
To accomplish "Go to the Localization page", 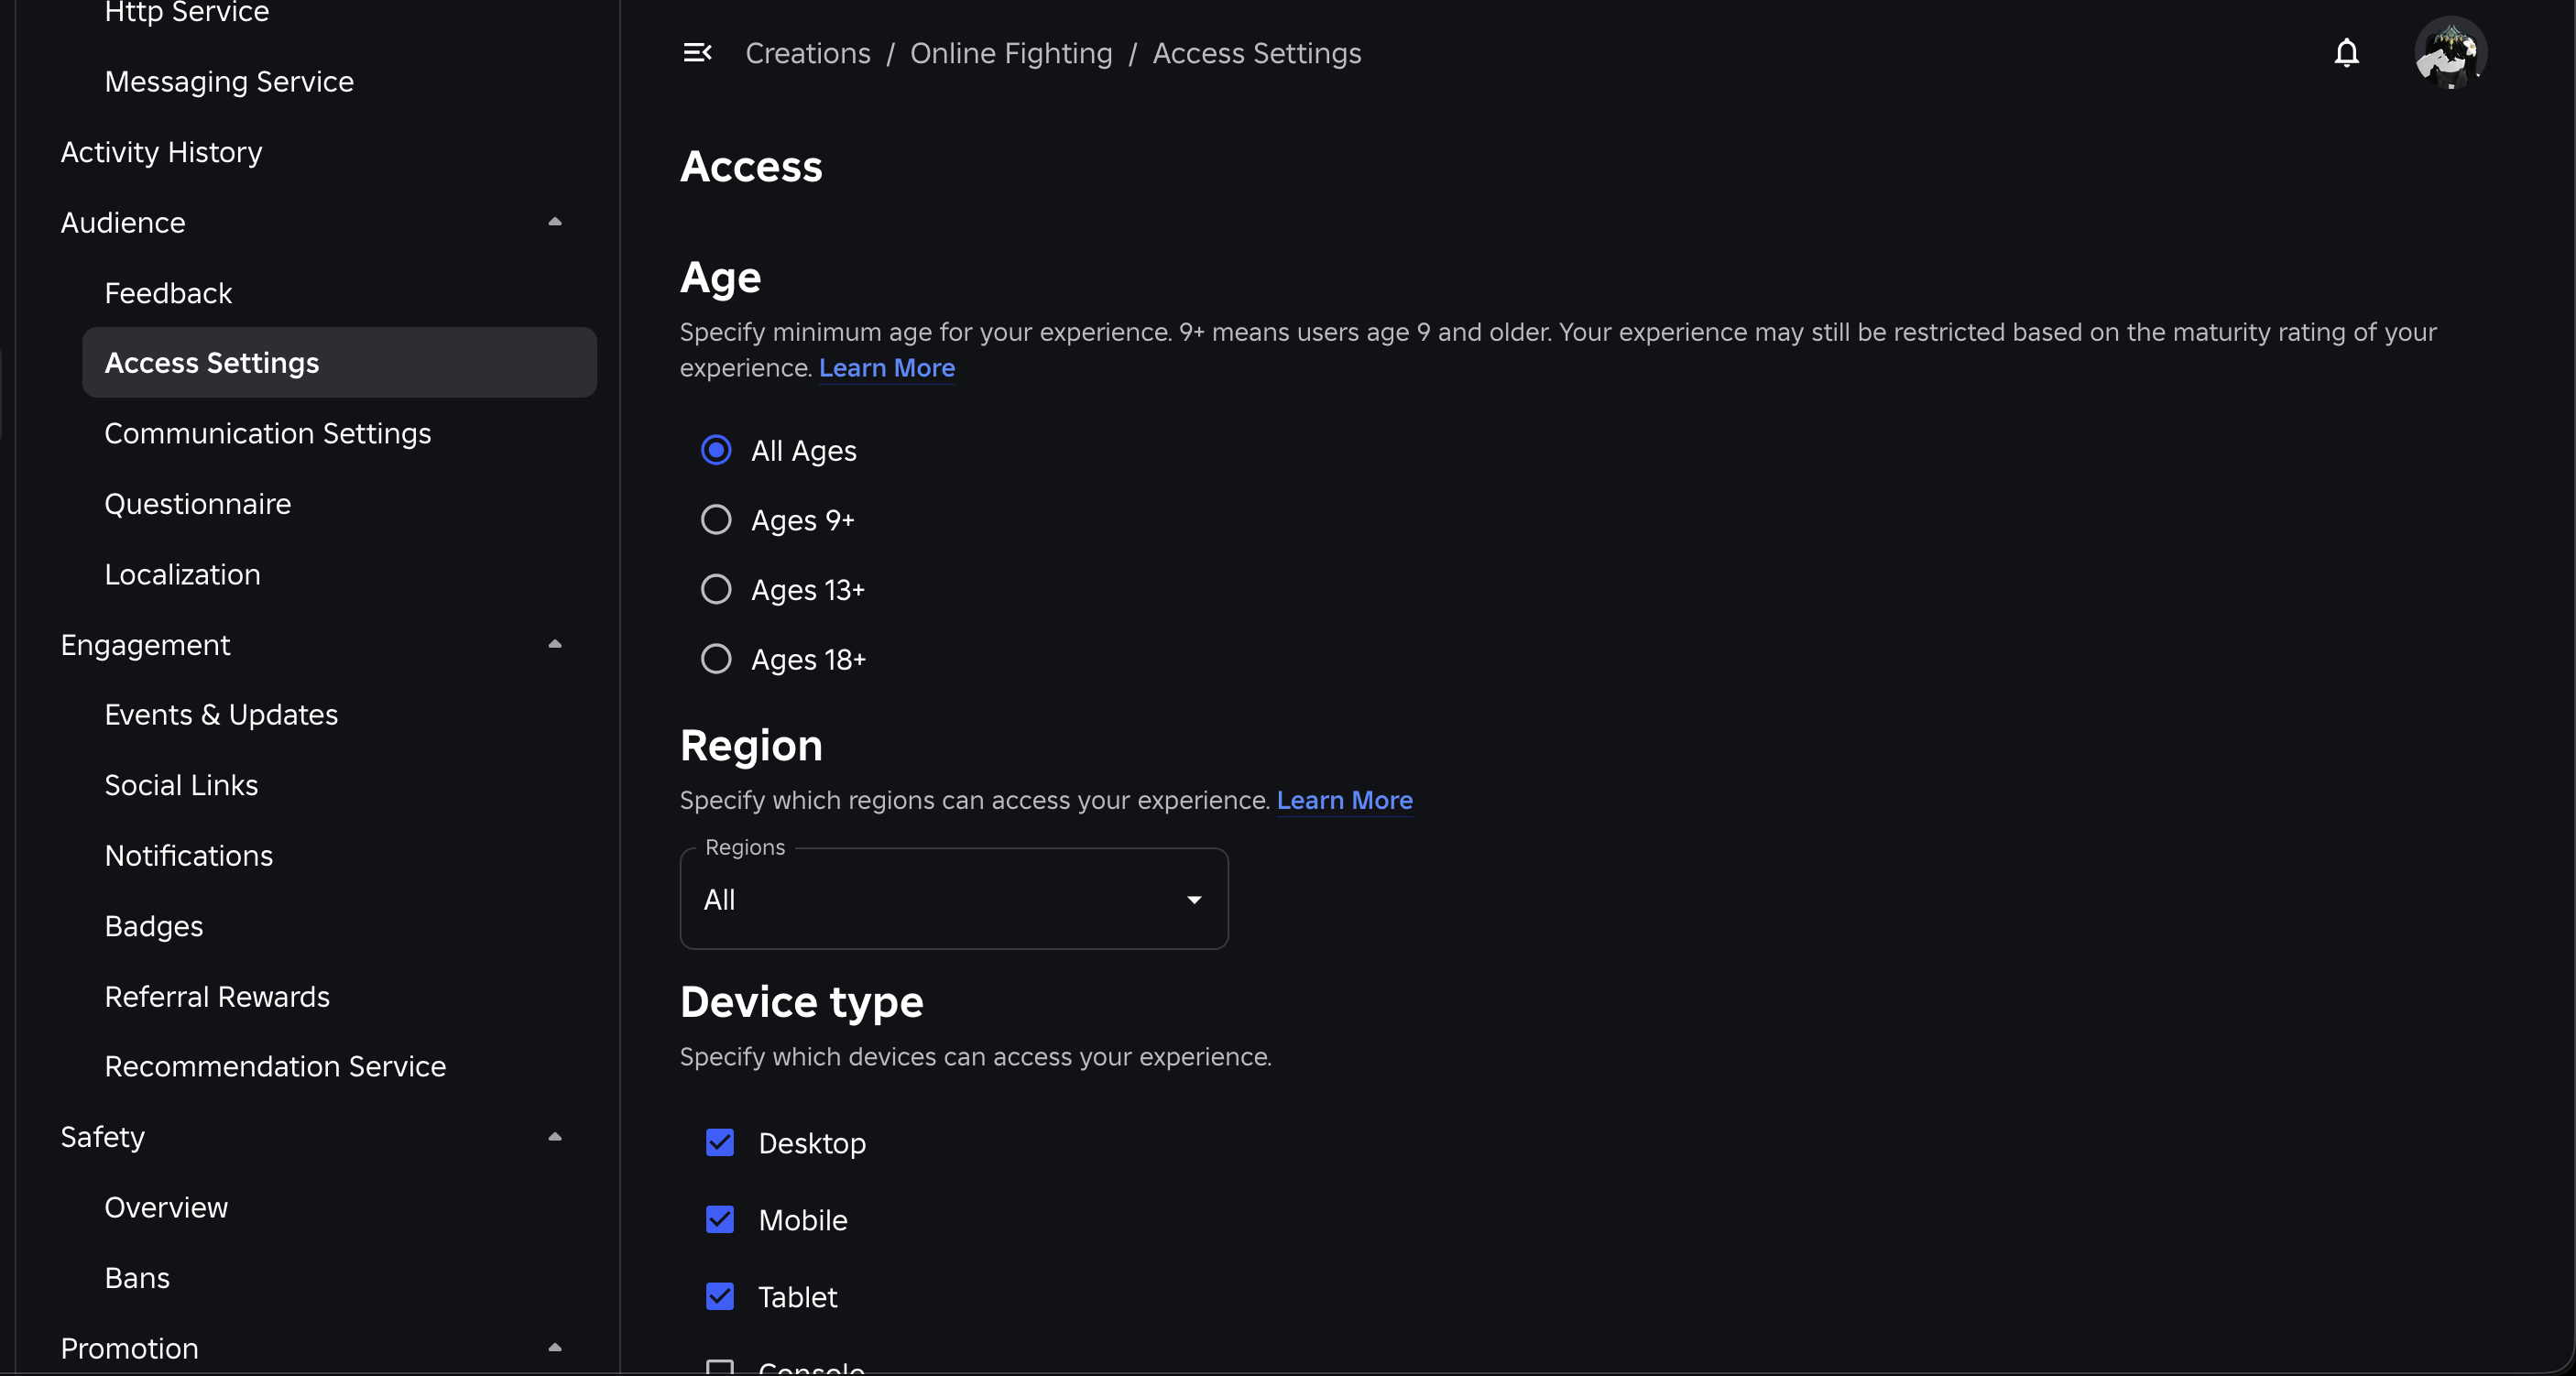I will tap(182, 574).
